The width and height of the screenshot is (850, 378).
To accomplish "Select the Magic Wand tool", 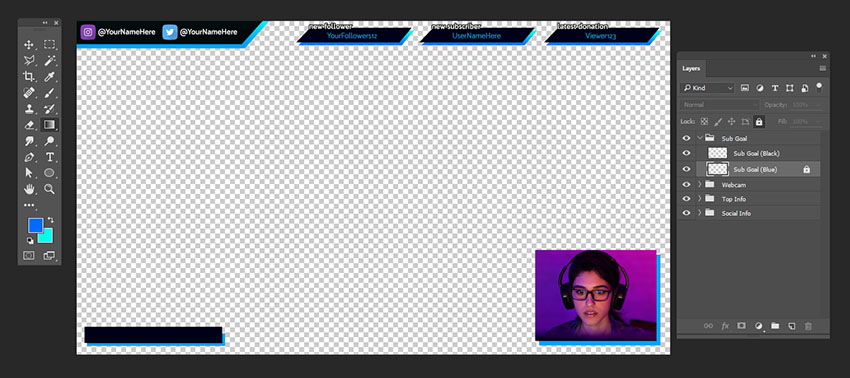I will (49, 61).
